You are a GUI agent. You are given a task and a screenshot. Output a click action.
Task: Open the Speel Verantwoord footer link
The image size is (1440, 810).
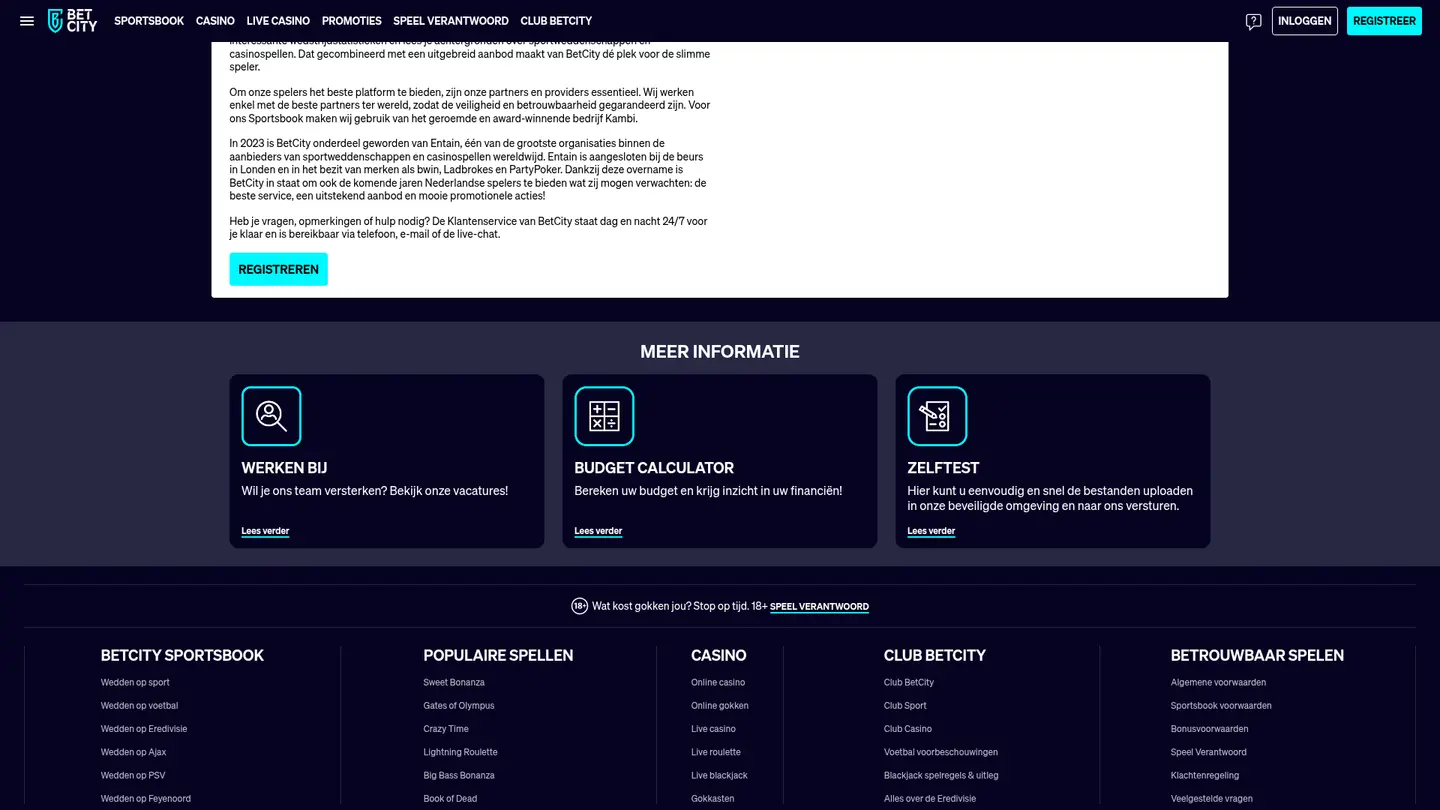[1209, 752]
